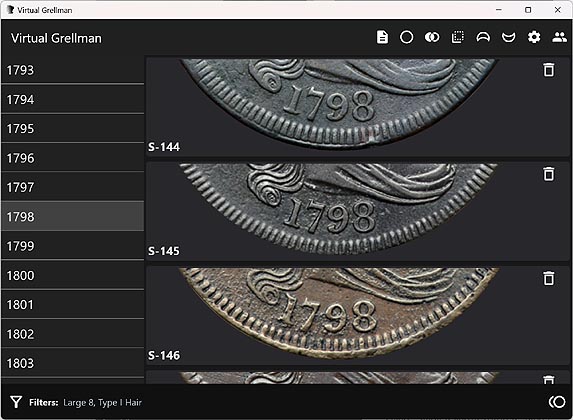Screen dimensions: 573x420
Task: Select highlighted year 1798
Action: [x=73, y=216]
